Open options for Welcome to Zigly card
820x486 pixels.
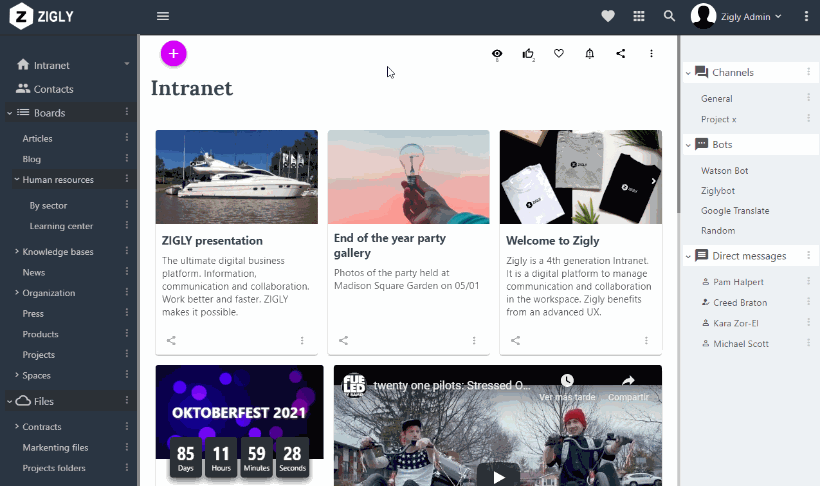[x=646, y=341]
